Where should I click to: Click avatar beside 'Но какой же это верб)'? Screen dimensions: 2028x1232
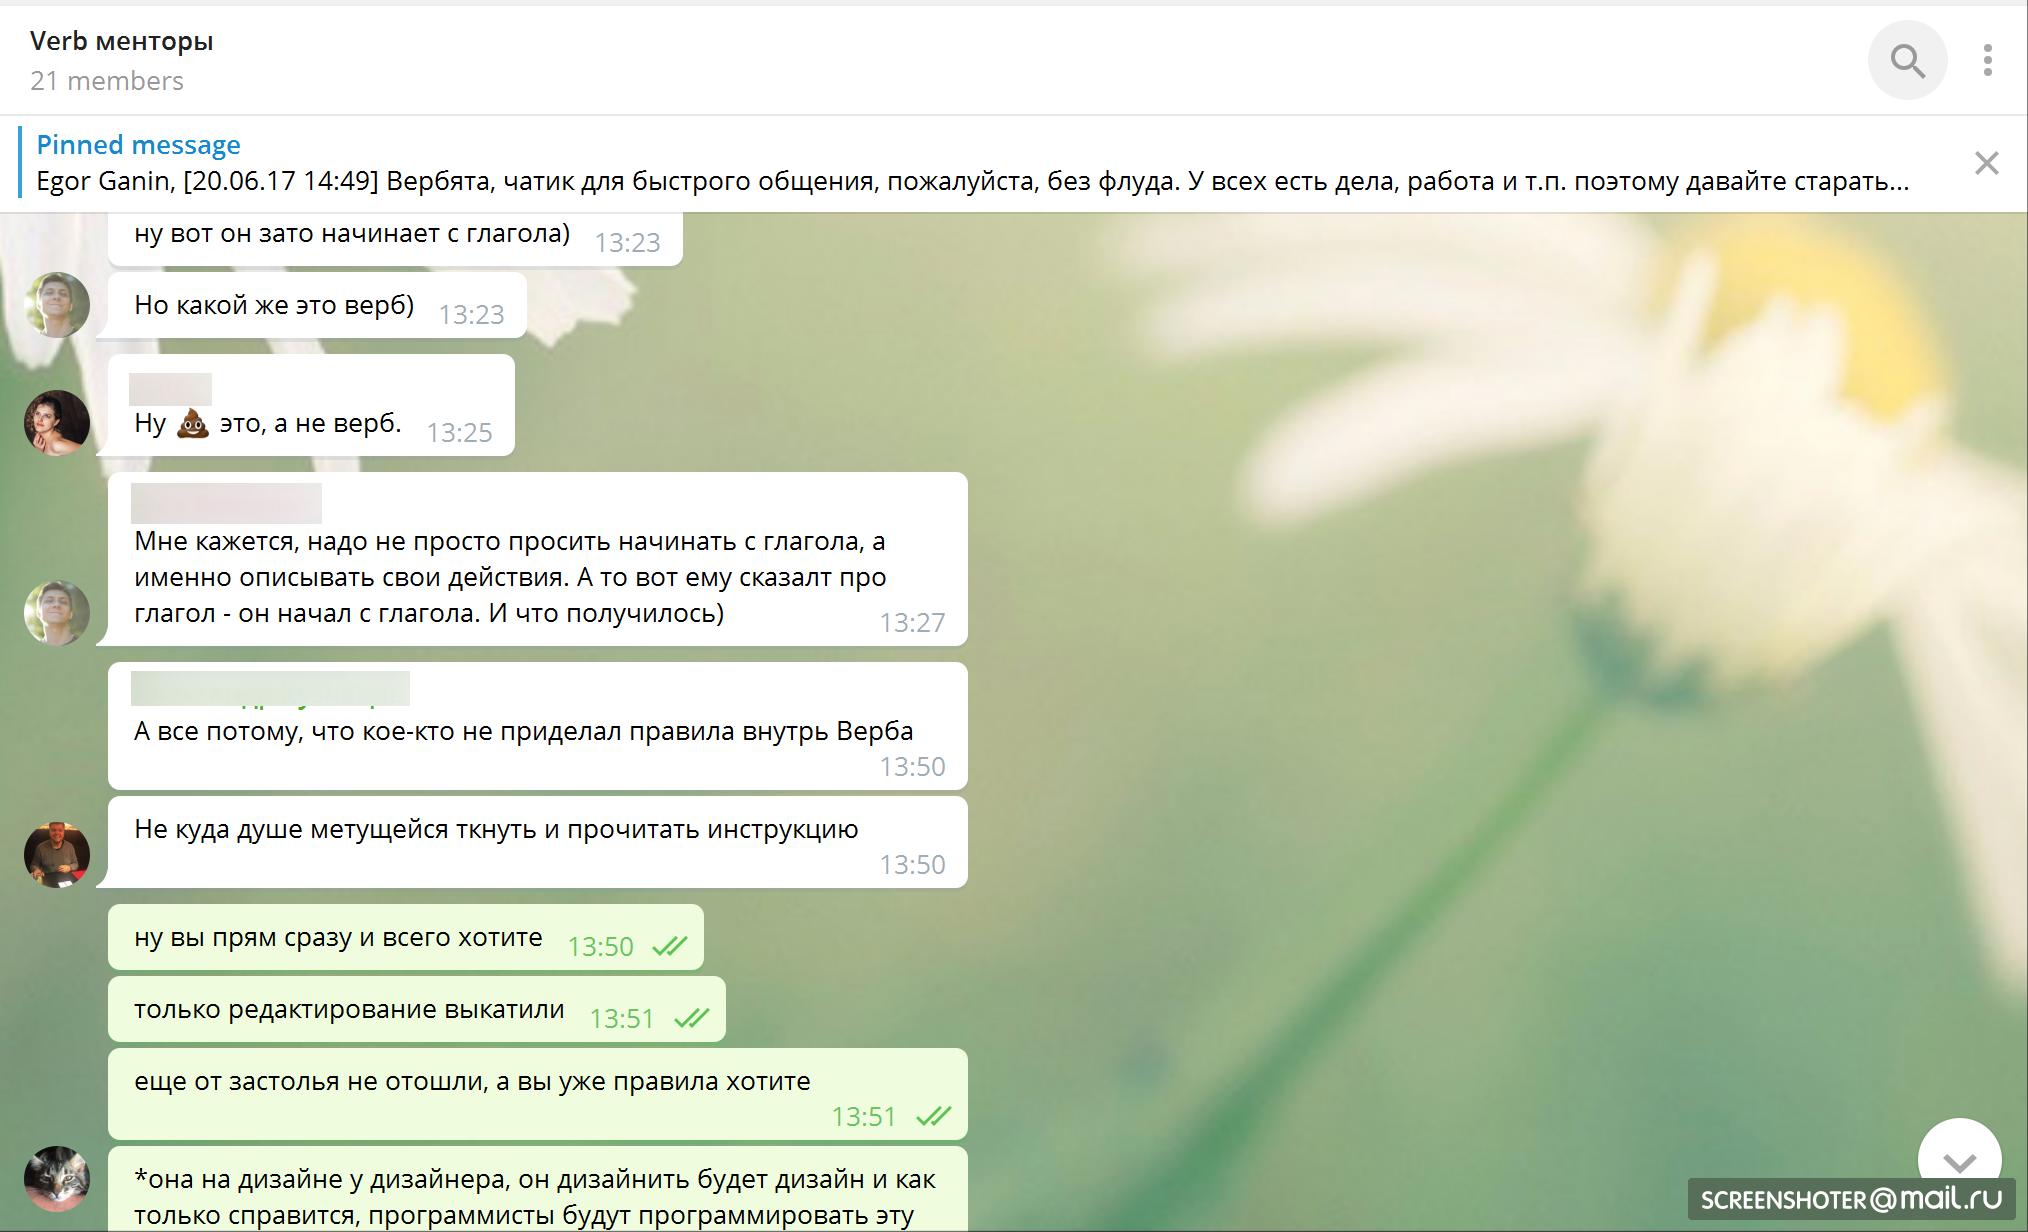pos(57,304)
